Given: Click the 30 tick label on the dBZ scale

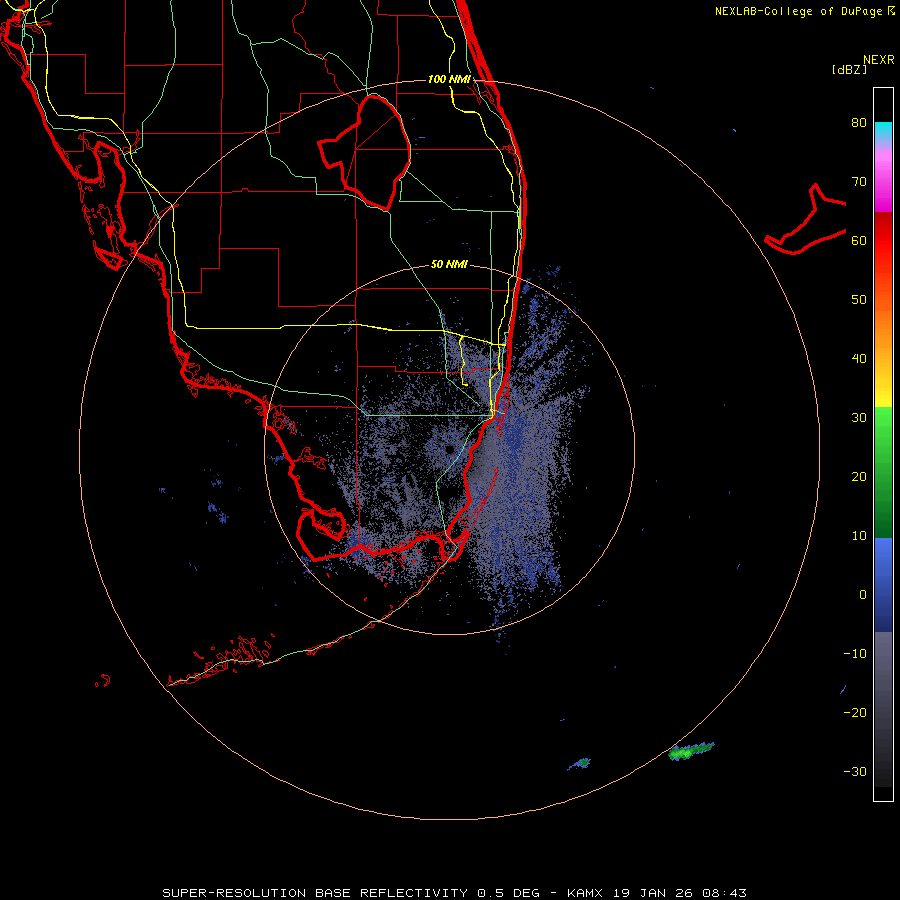Looking at the screenshot, I should (859, 418).
